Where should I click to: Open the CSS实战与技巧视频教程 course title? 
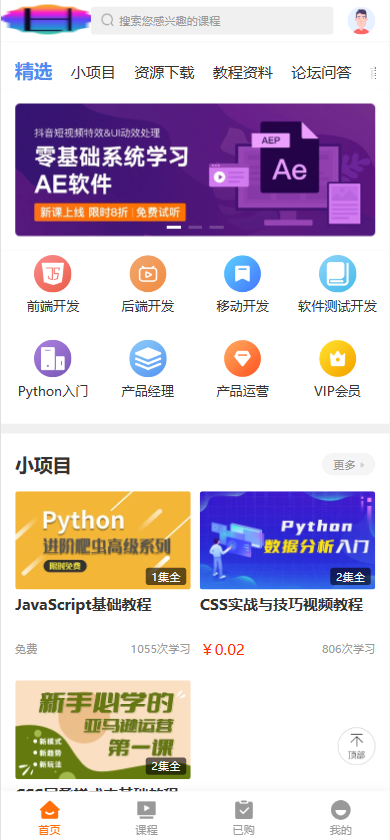pos(281,605)
